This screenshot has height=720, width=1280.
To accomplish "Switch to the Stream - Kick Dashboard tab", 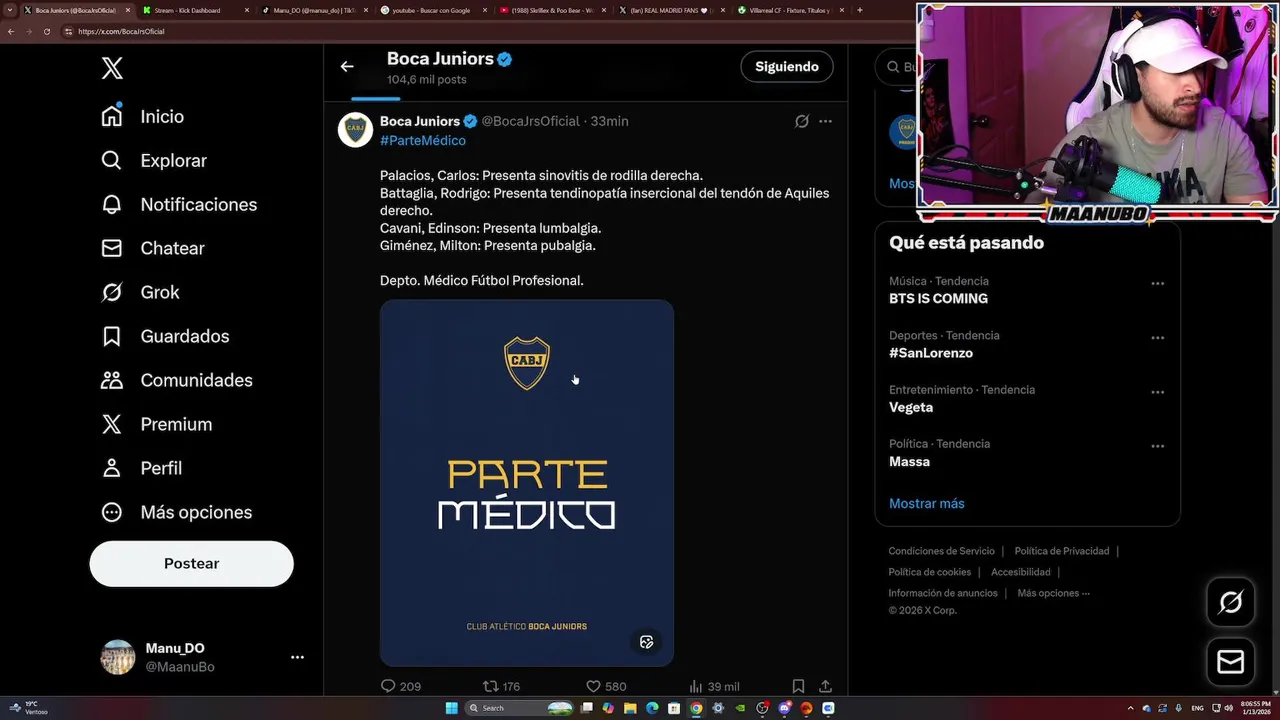I will 195,10.
